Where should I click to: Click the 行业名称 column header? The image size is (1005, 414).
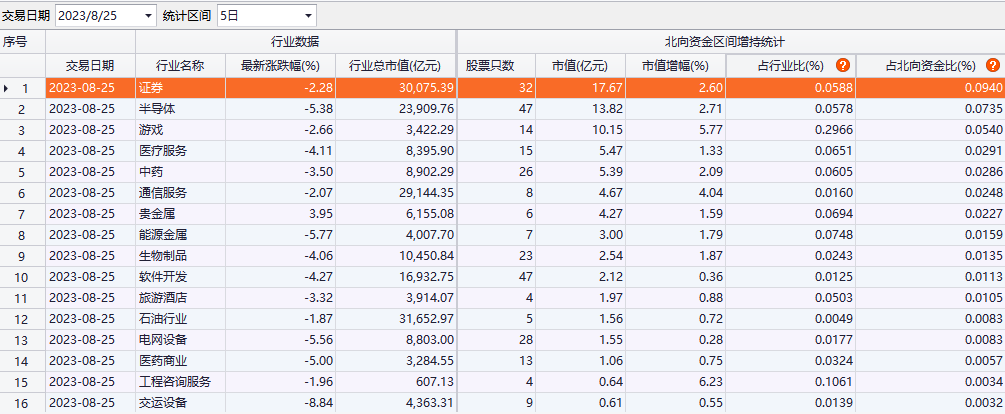click(179, 66)
